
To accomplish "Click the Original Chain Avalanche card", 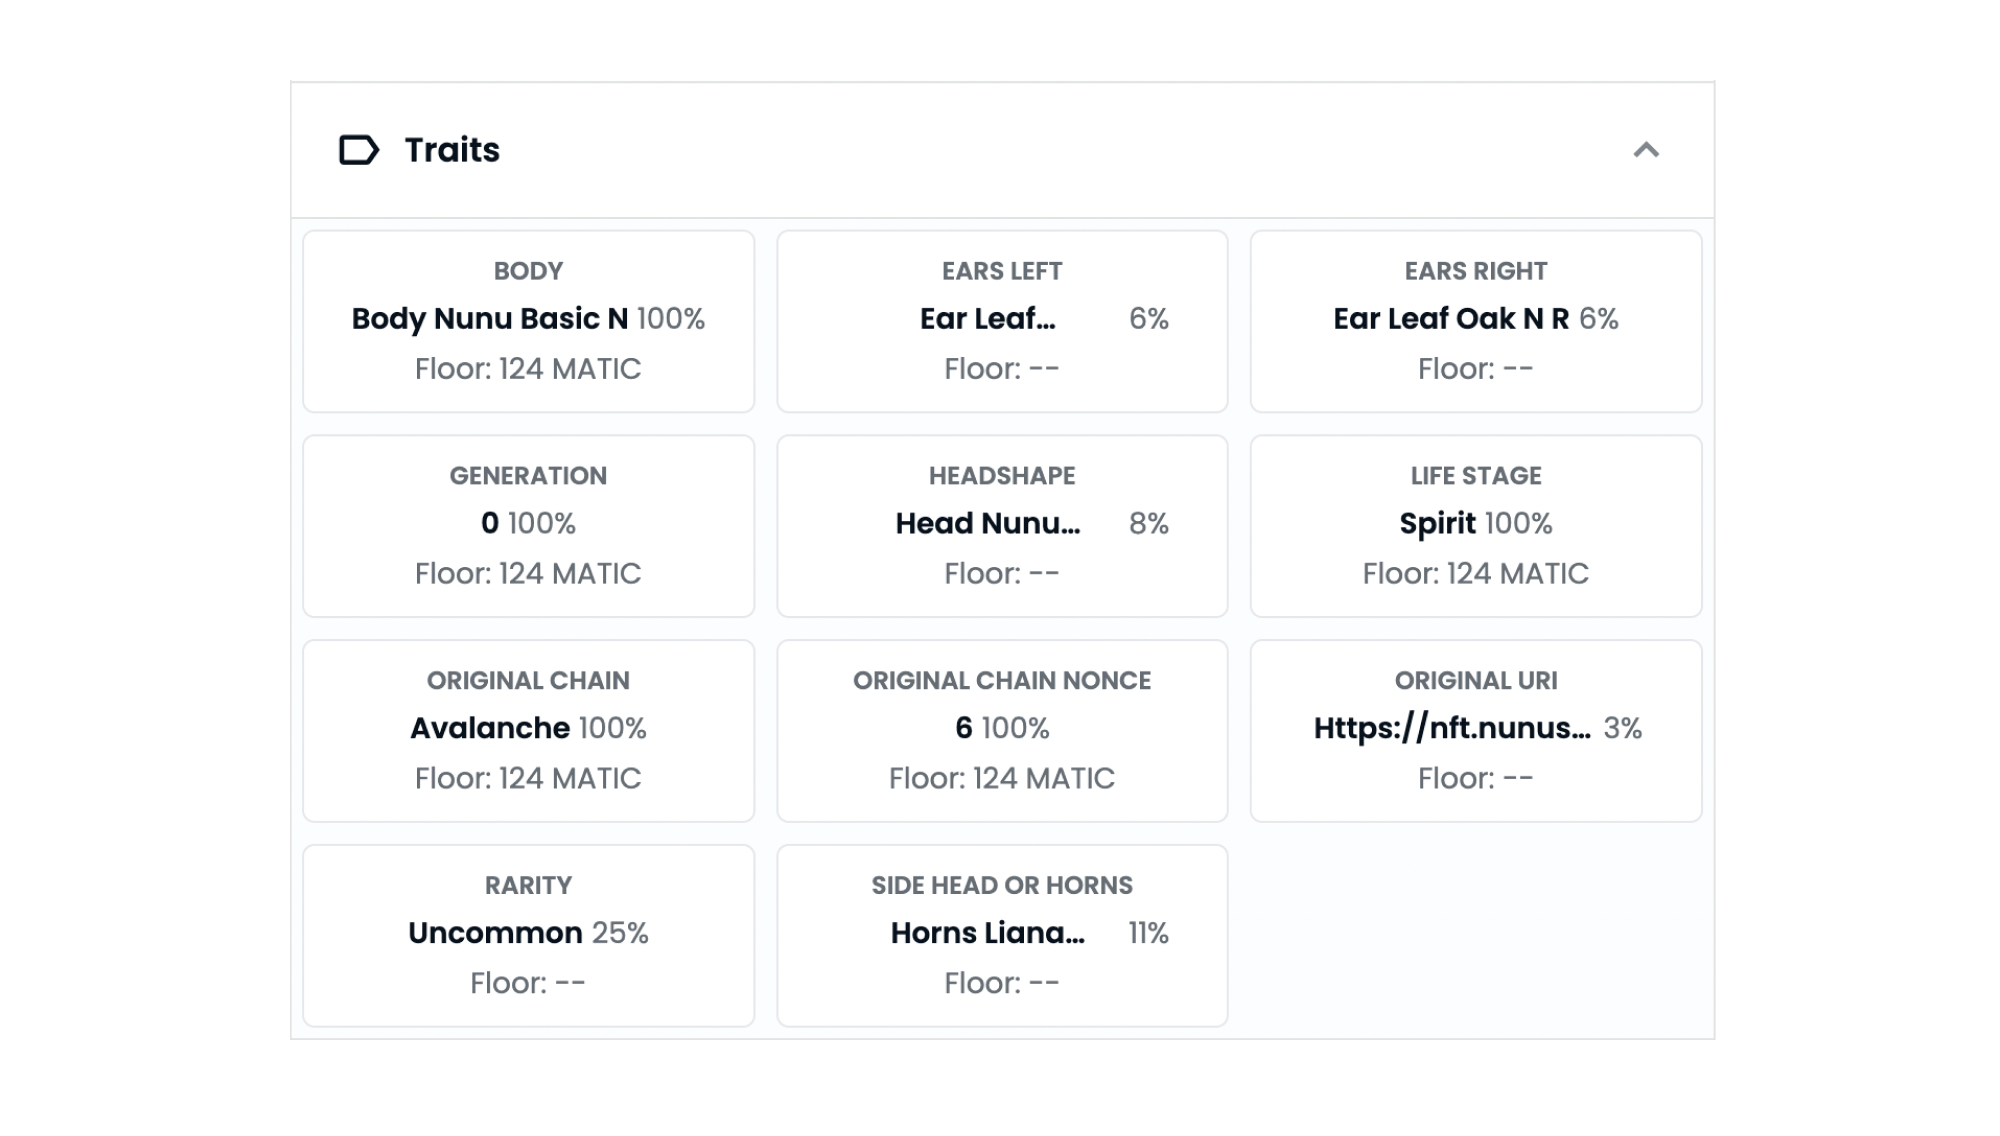I will [528, 731].
